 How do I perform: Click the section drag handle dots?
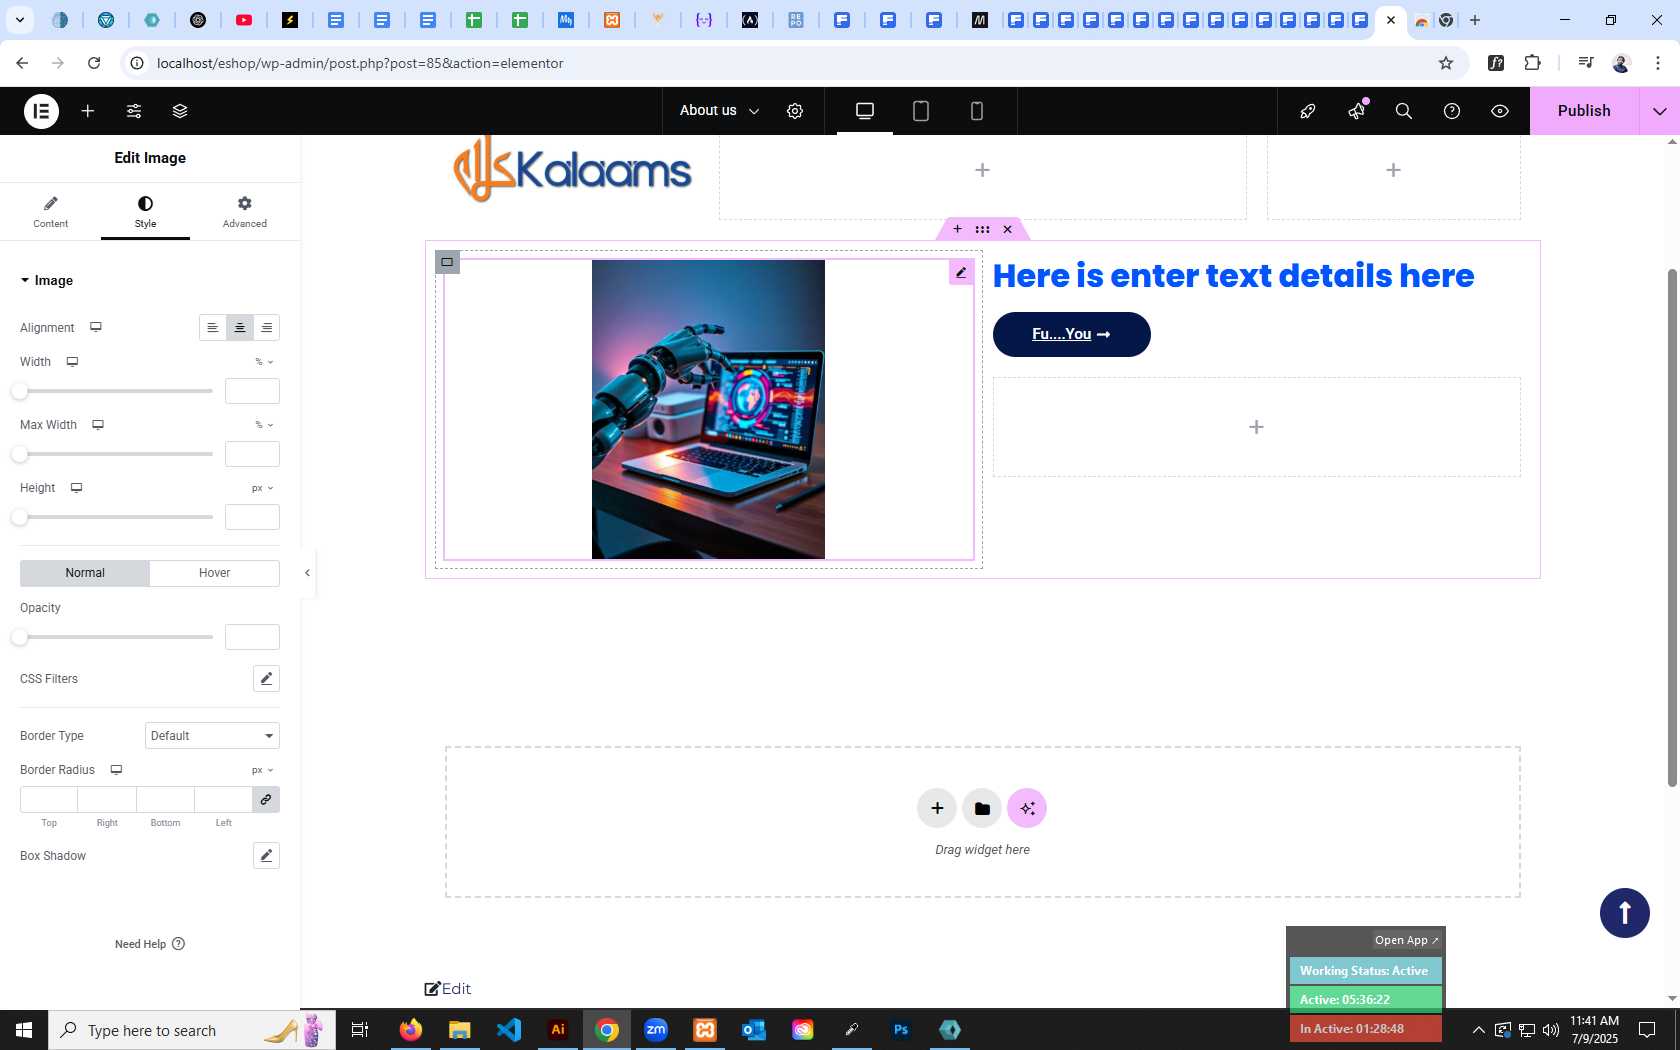983,229
